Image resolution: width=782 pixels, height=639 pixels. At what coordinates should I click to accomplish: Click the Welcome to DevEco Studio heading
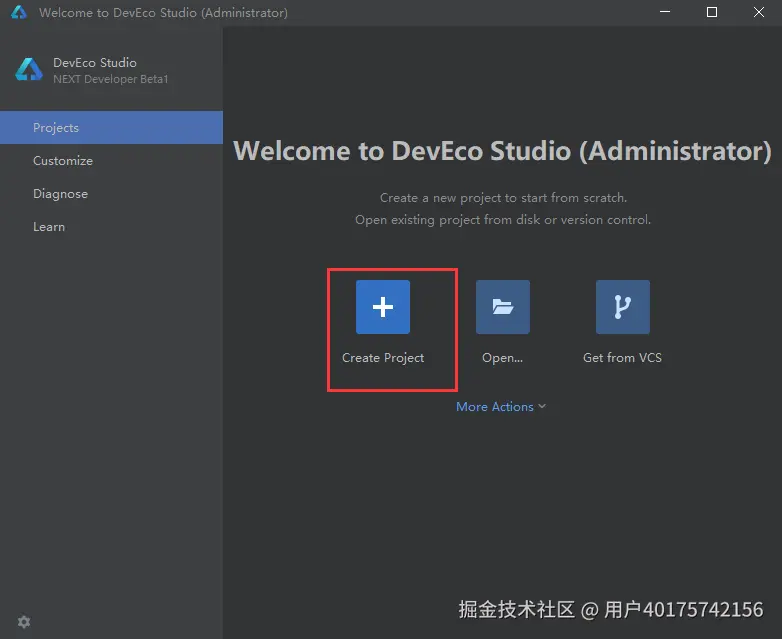[502, 151]
